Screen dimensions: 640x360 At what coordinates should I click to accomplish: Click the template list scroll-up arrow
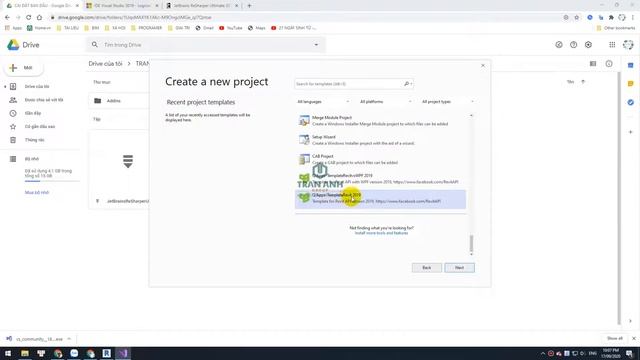[471, 116]
